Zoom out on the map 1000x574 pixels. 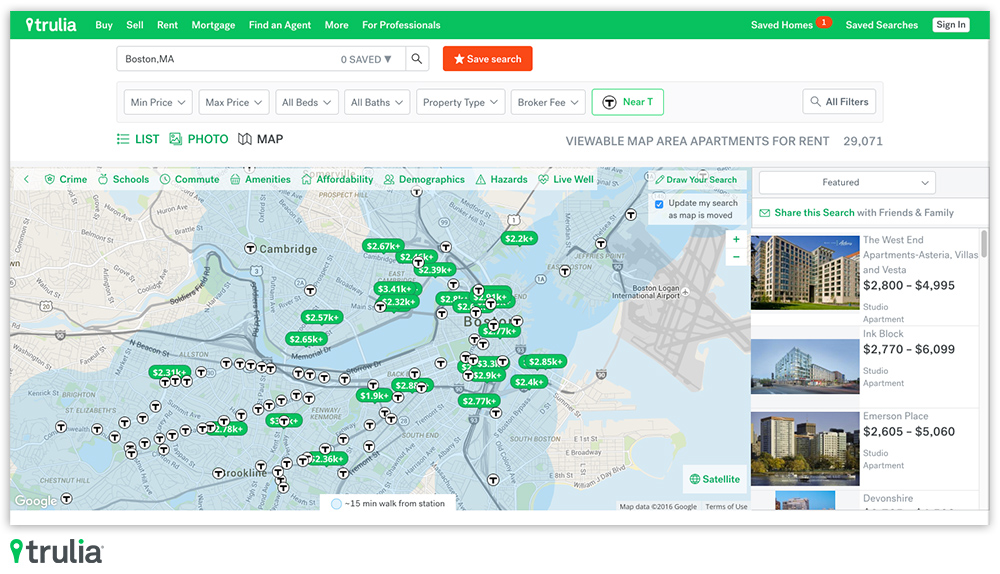click(737, 257)
